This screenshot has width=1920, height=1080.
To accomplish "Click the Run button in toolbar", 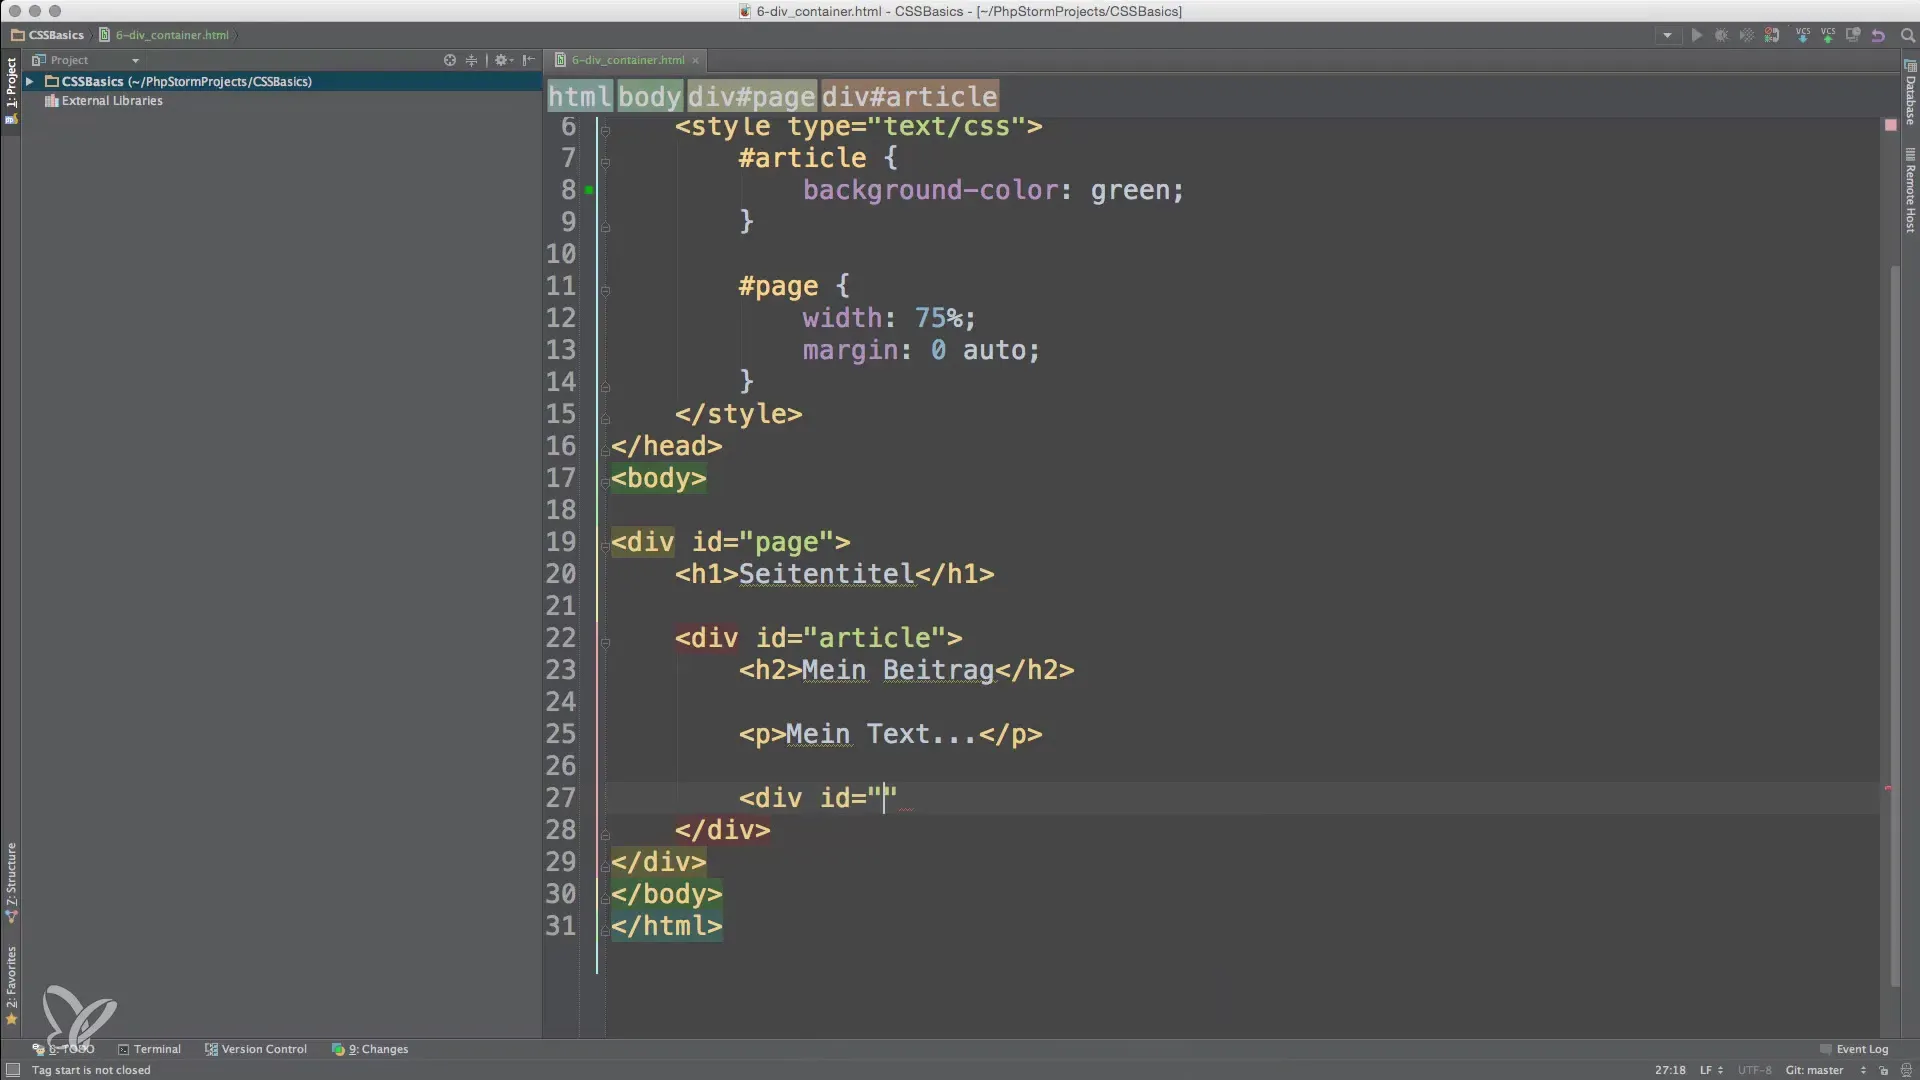I will pos(1696,35).
